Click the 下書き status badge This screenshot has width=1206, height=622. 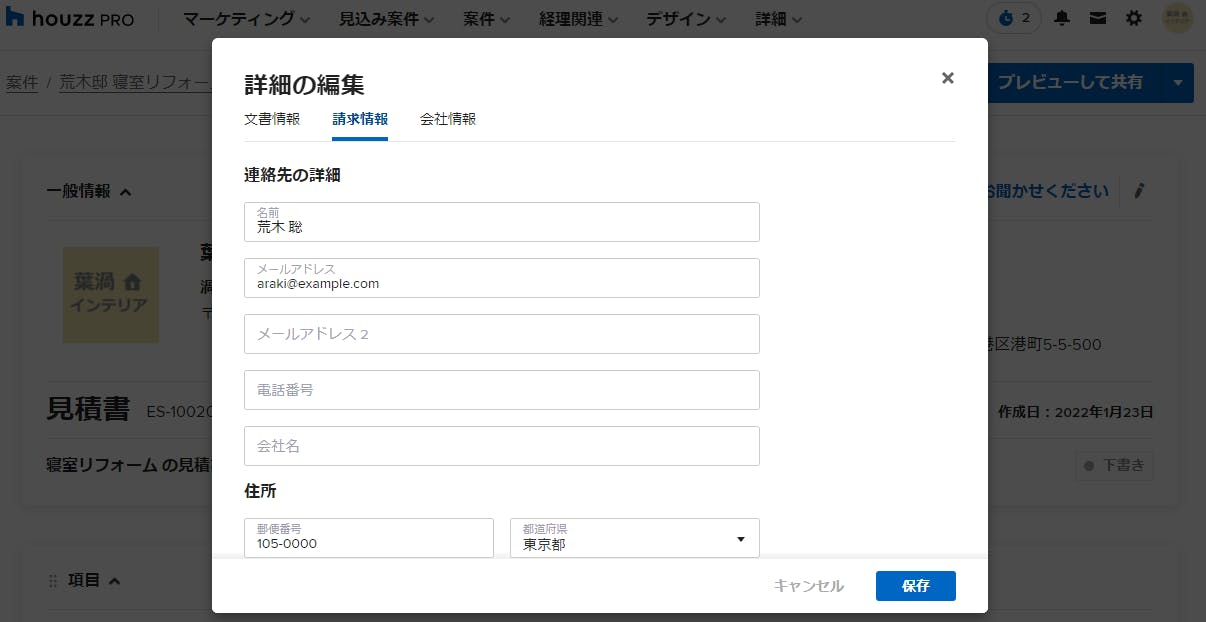[1115, 466]
